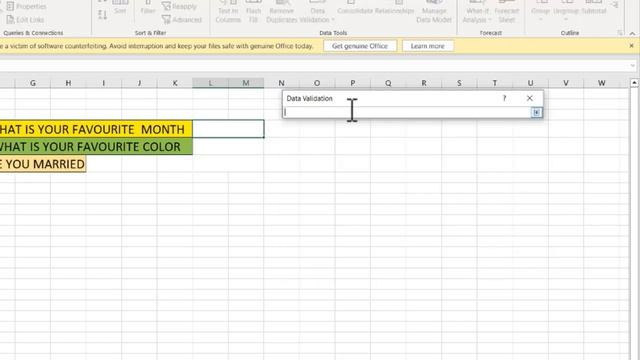Select column K header
Viewport: 640px width, 360px height.
[175, 83]
